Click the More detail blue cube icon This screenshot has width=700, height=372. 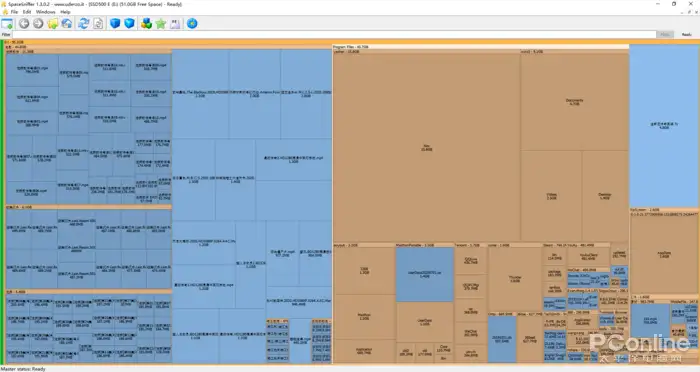[x=129, y=24]
